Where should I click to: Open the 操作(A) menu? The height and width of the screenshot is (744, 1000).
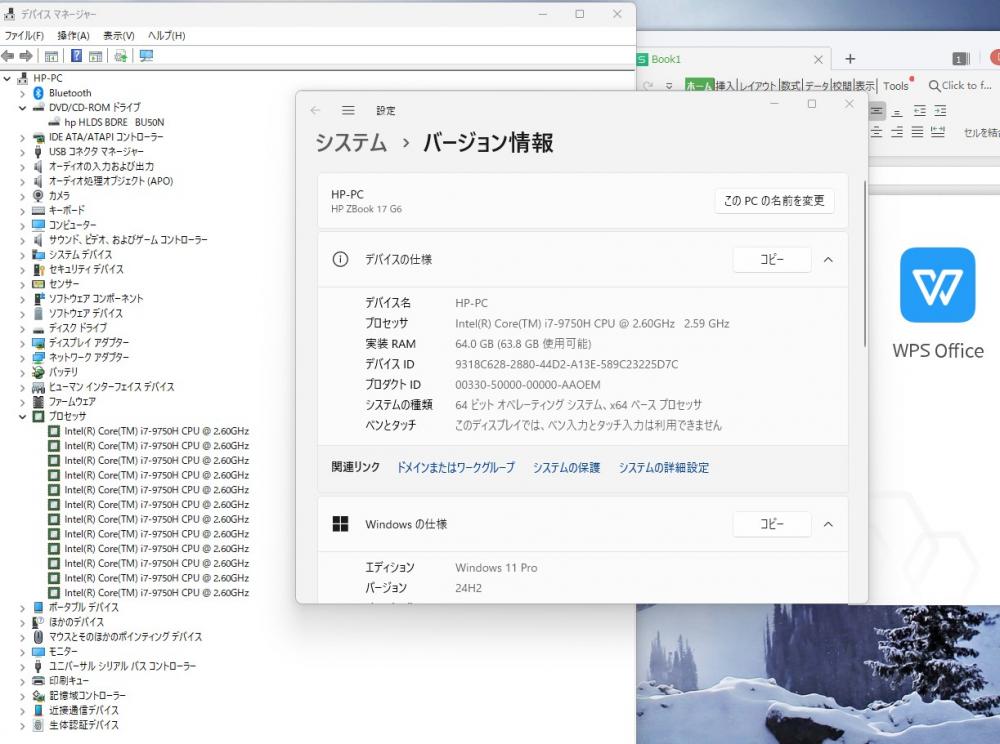coord(73,36)
